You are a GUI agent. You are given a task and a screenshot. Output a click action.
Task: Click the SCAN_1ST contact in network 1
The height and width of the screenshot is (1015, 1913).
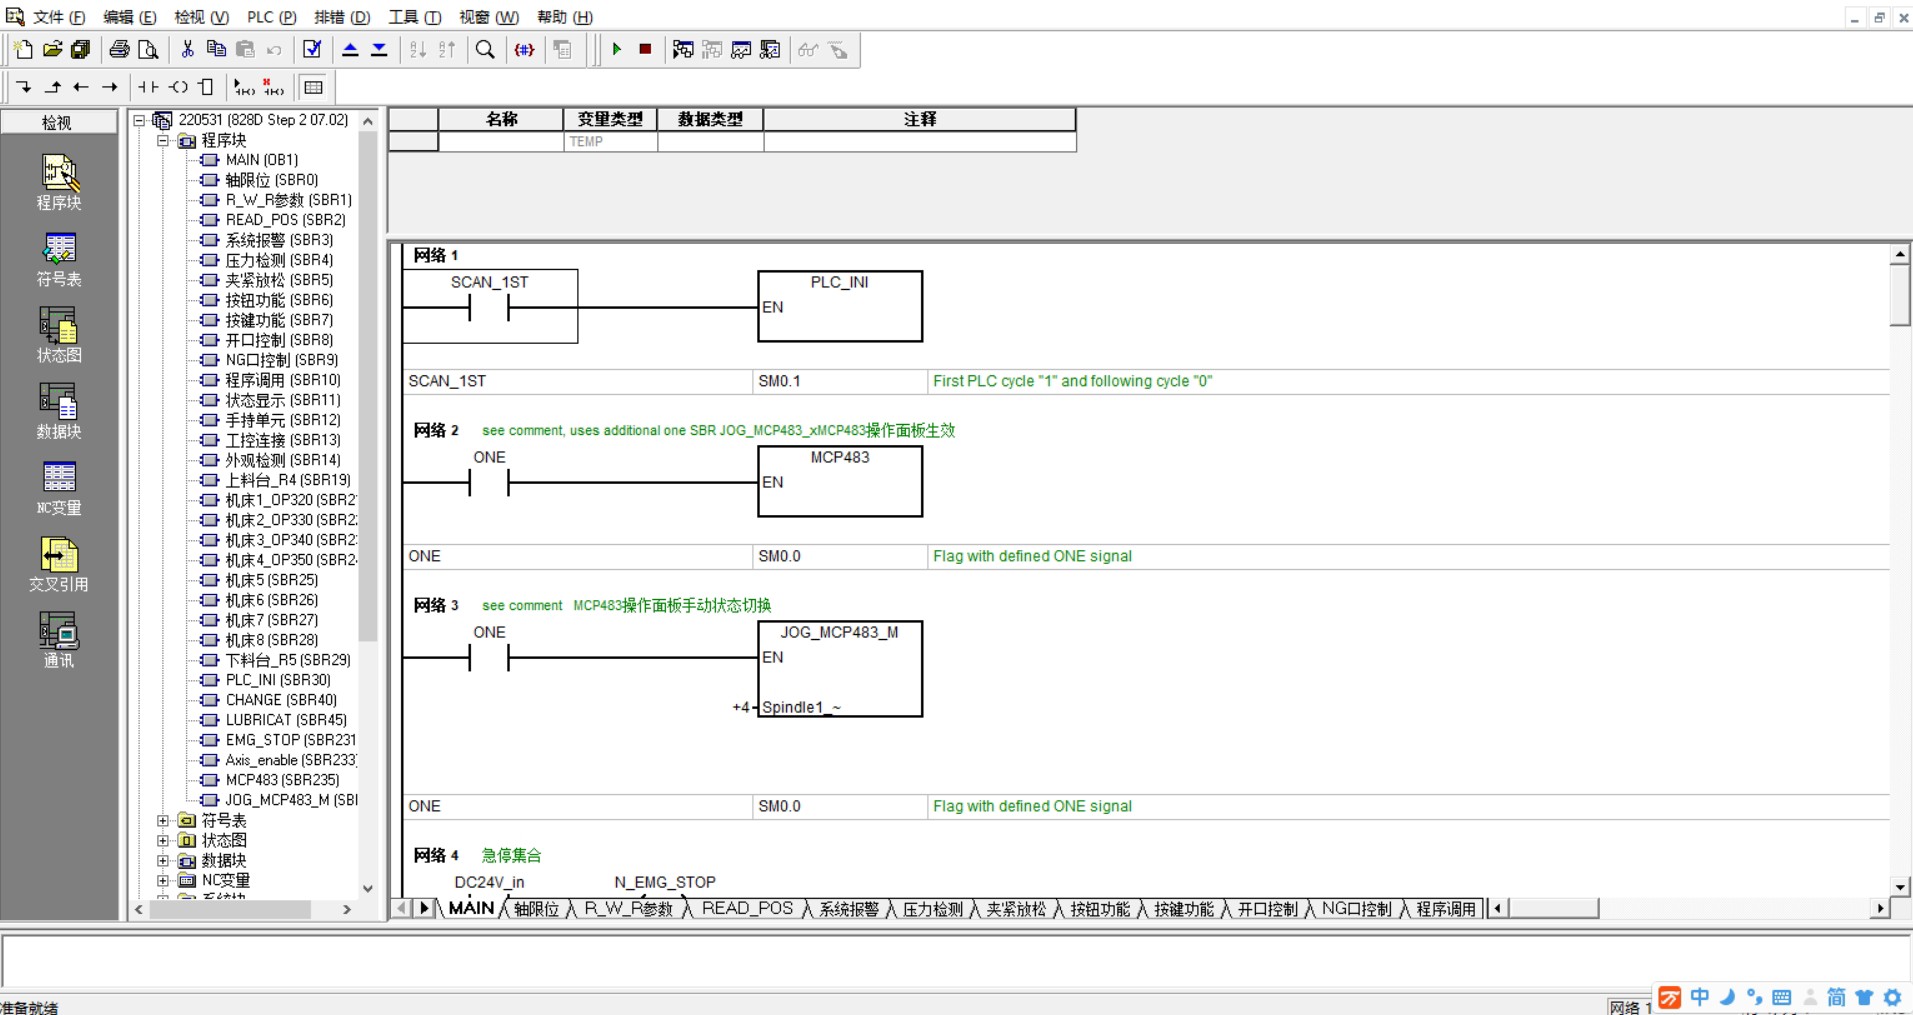tap(489, 307)
